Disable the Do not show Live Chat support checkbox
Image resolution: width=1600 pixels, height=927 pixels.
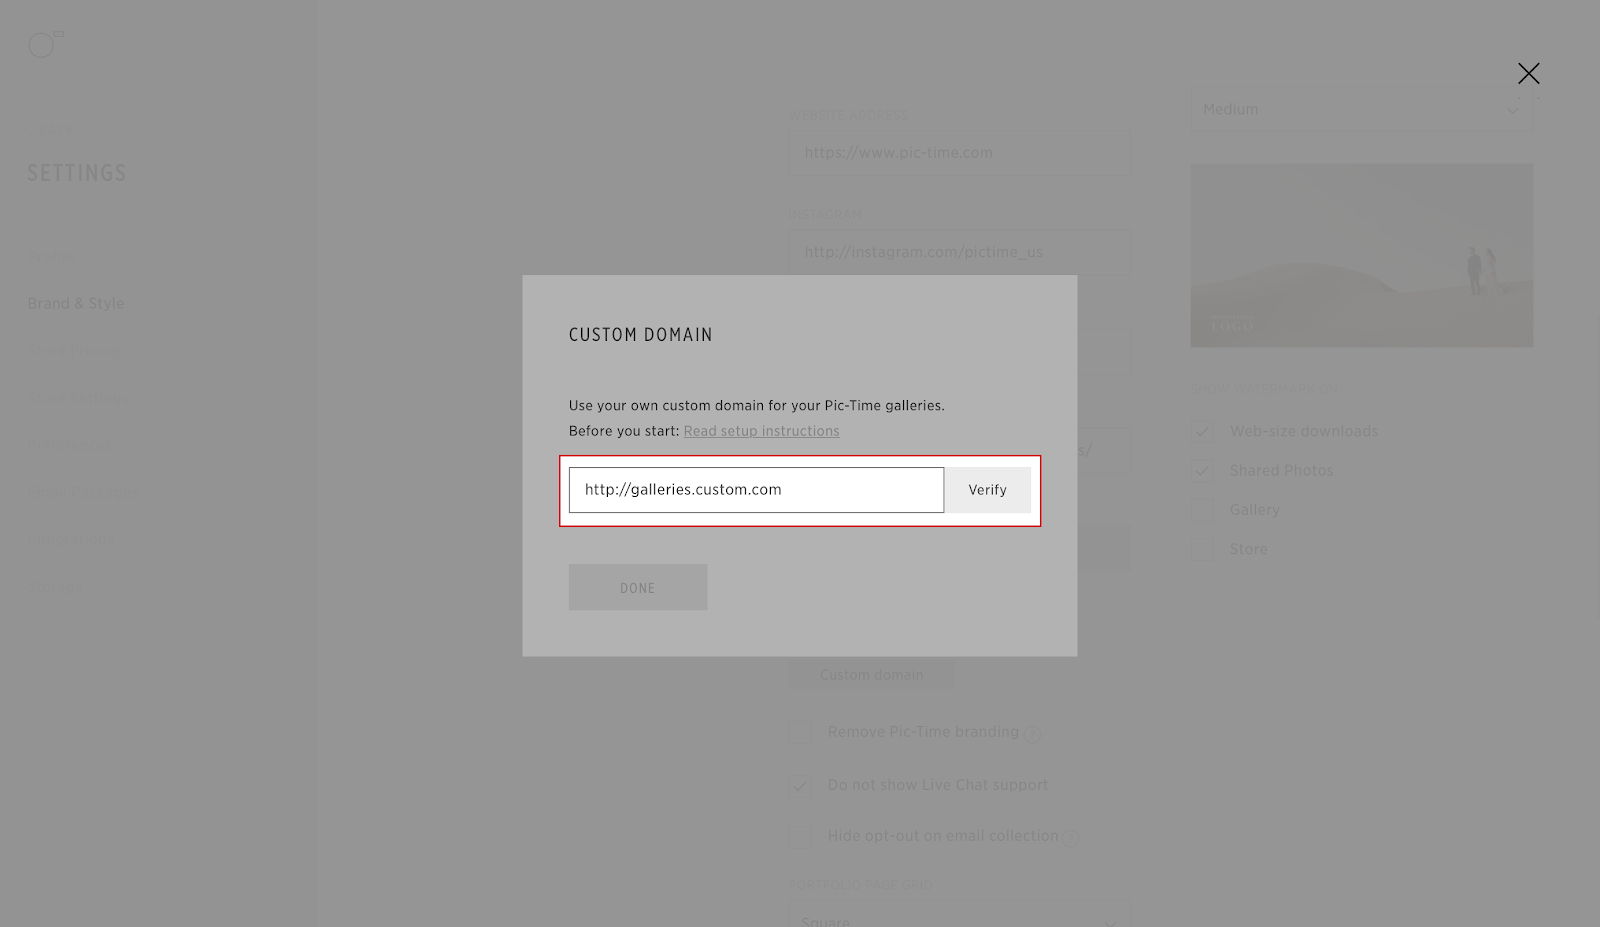coord(800,785)
